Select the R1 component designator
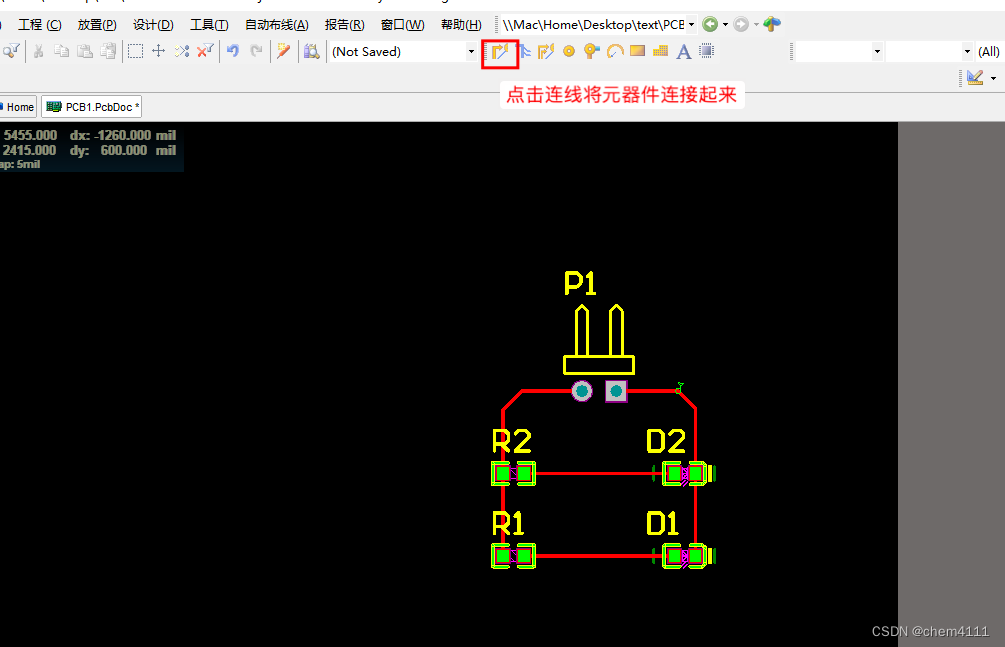This screenshot has height=647, width=1005. point(508,524)
